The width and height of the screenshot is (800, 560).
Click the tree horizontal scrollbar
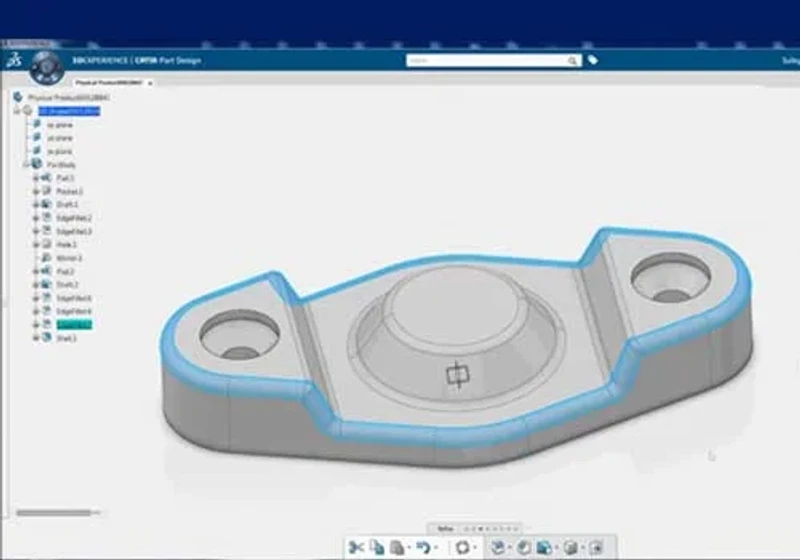(54, 513)
